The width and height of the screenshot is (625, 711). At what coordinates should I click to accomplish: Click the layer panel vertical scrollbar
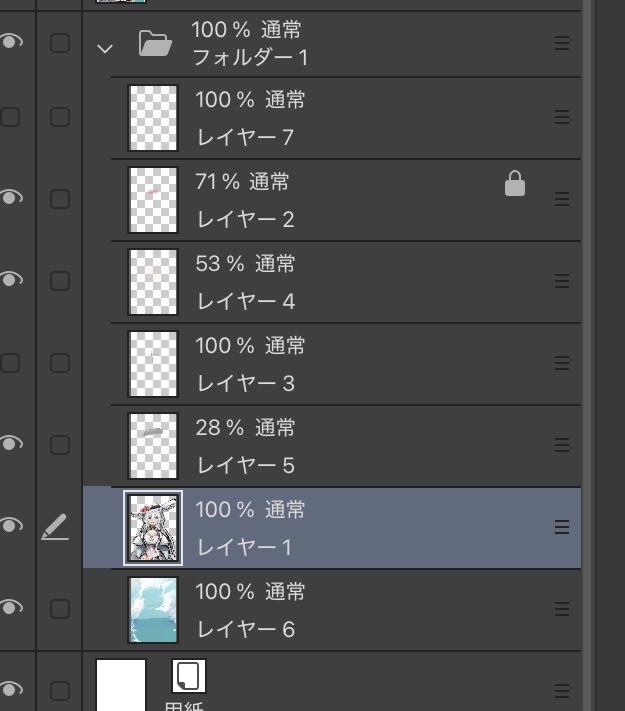click(589, 356)
